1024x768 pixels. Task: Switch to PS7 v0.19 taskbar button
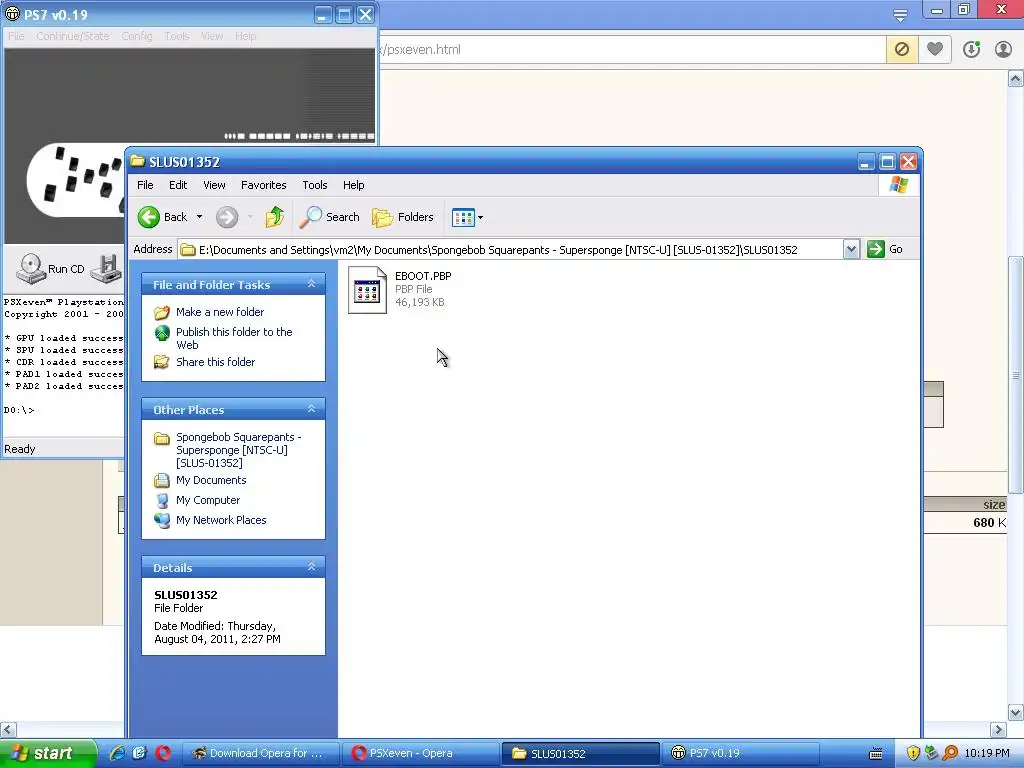pyautogui.click(x=741, y=753)
